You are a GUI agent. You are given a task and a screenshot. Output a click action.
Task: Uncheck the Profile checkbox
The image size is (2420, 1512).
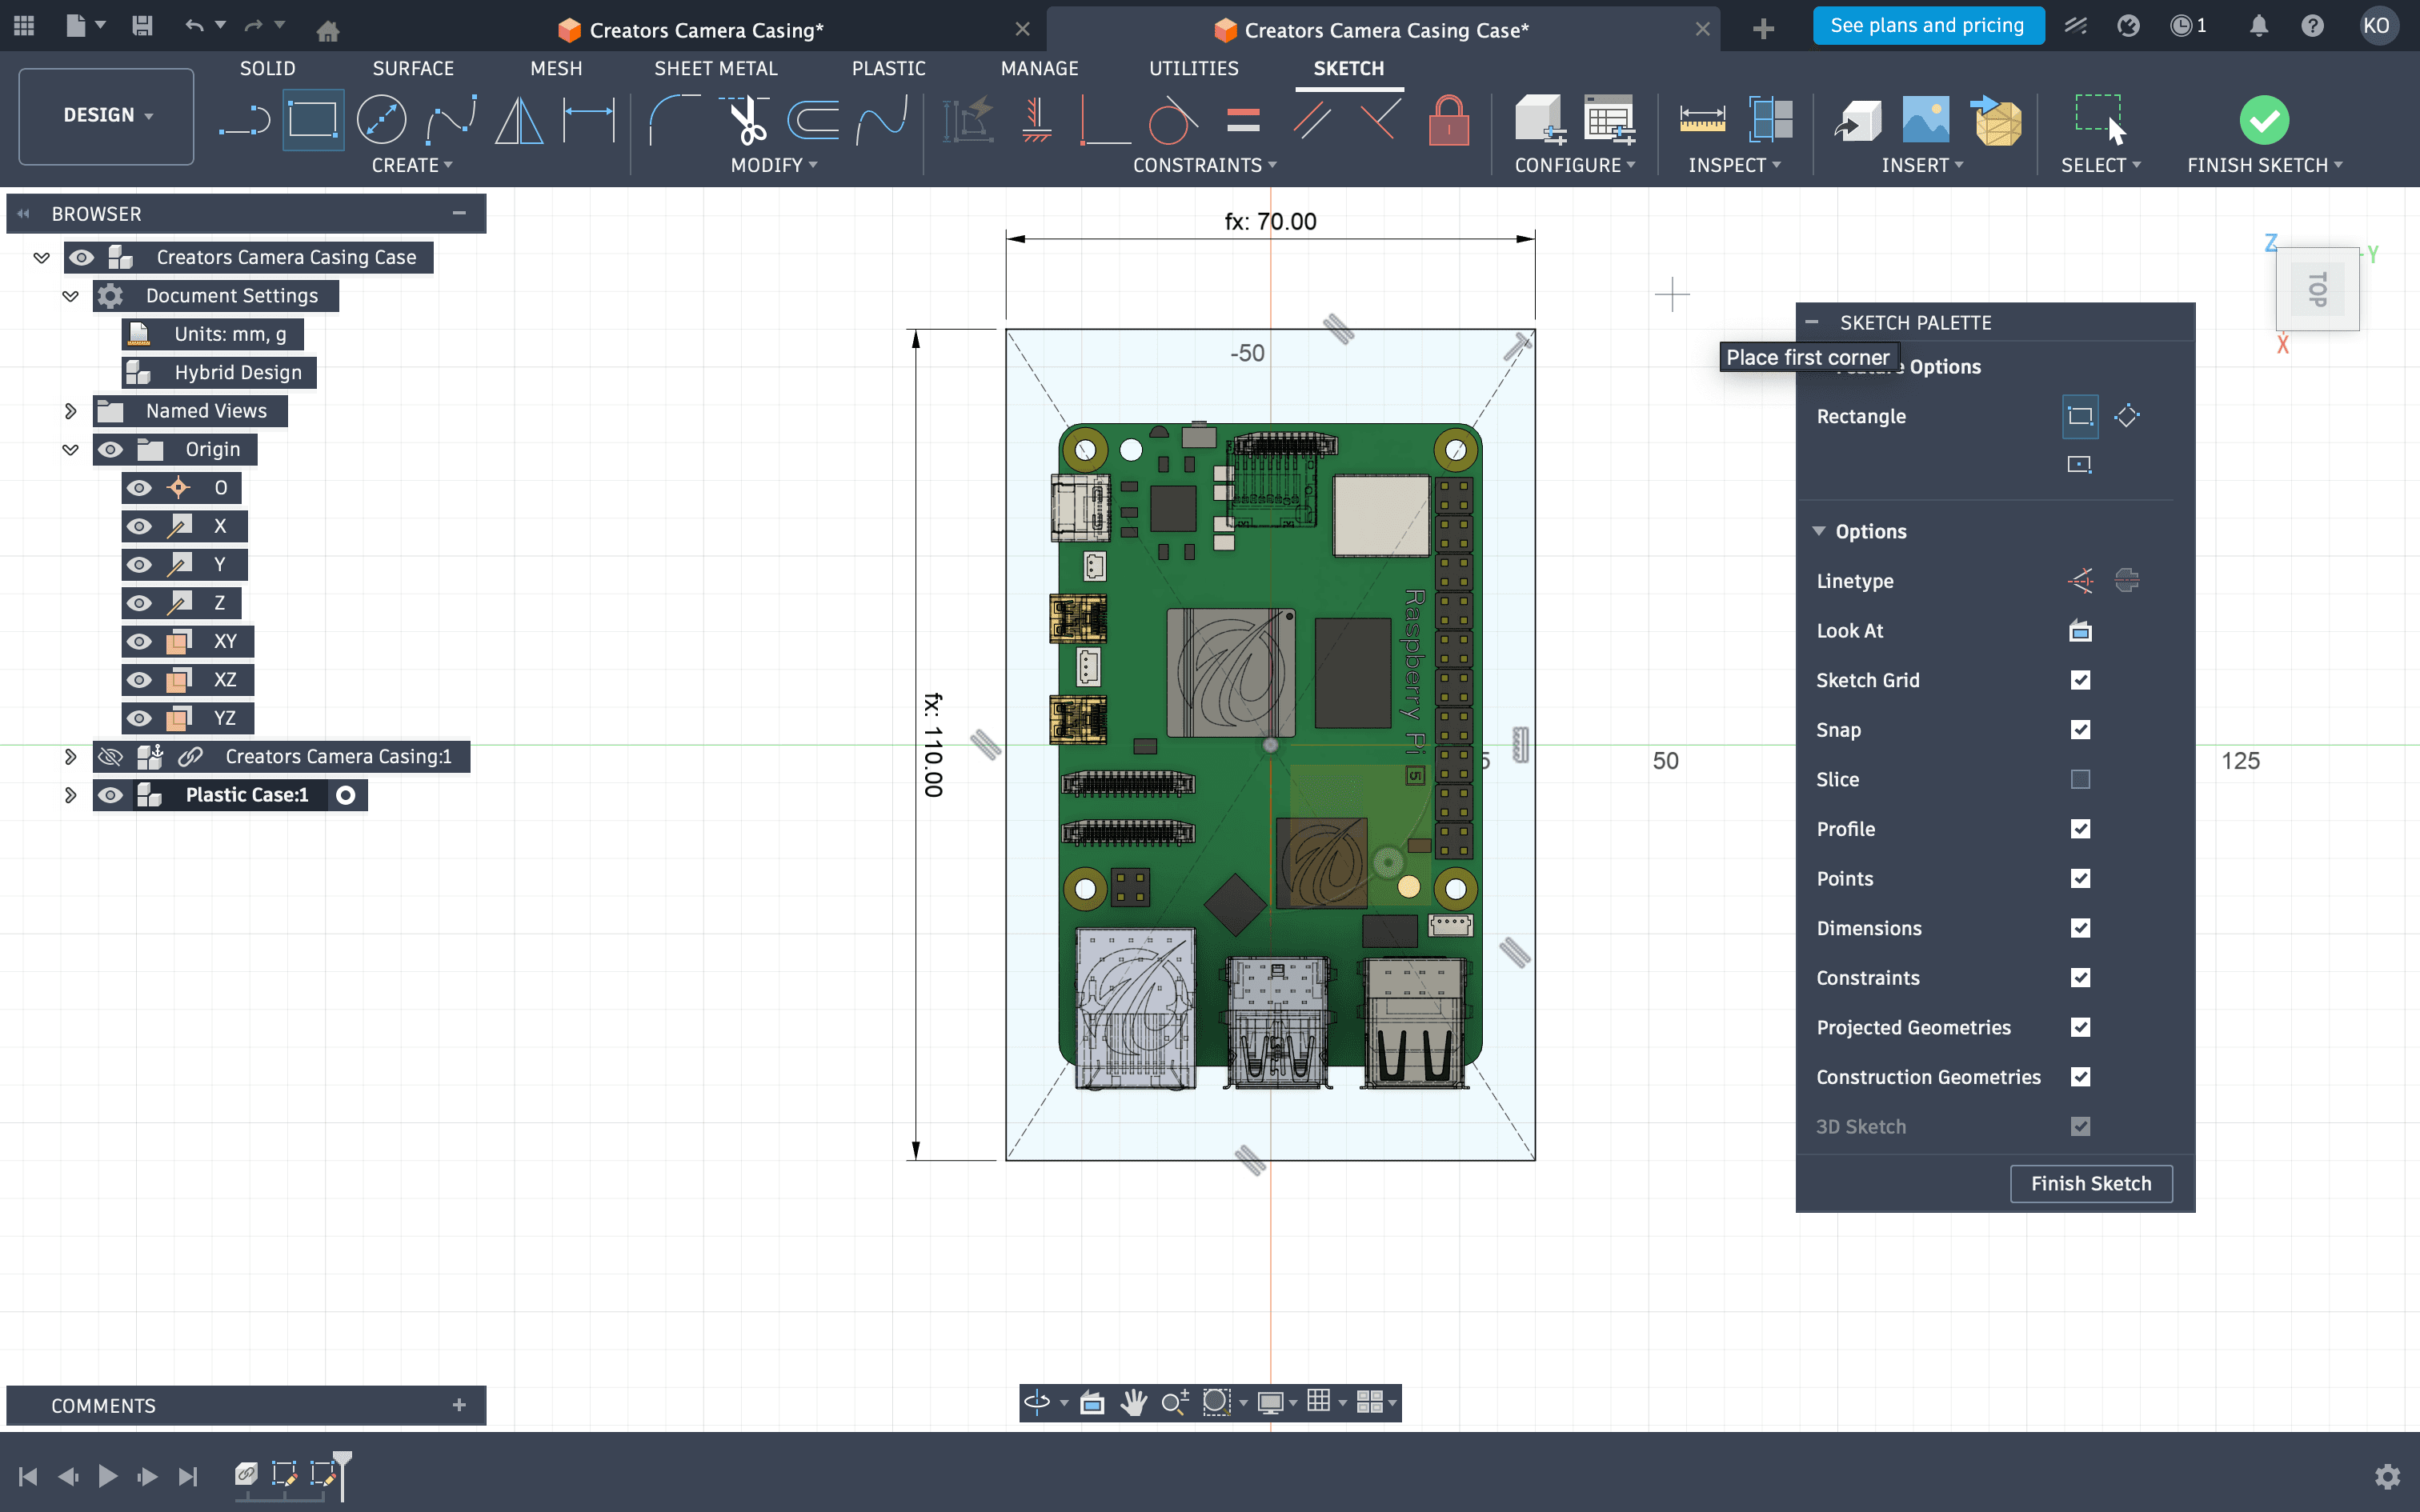[x=2081, y=829]
